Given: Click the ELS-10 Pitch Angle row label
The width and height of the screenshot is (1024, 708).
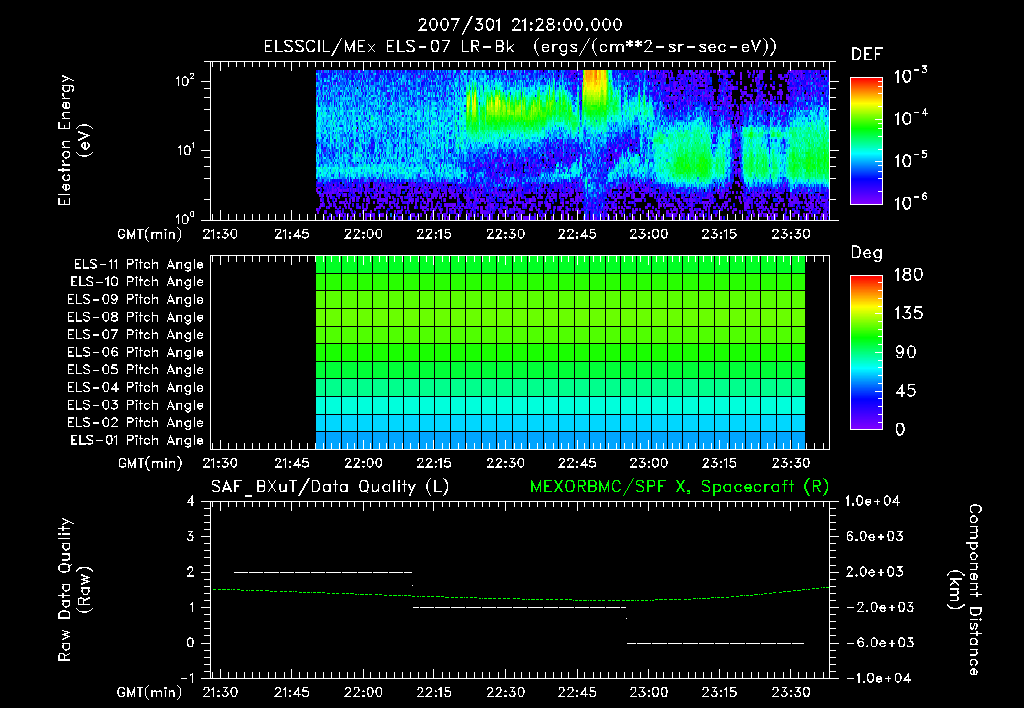Looking at the screenshot, I should pyautogui.click(x=137, y=282).
